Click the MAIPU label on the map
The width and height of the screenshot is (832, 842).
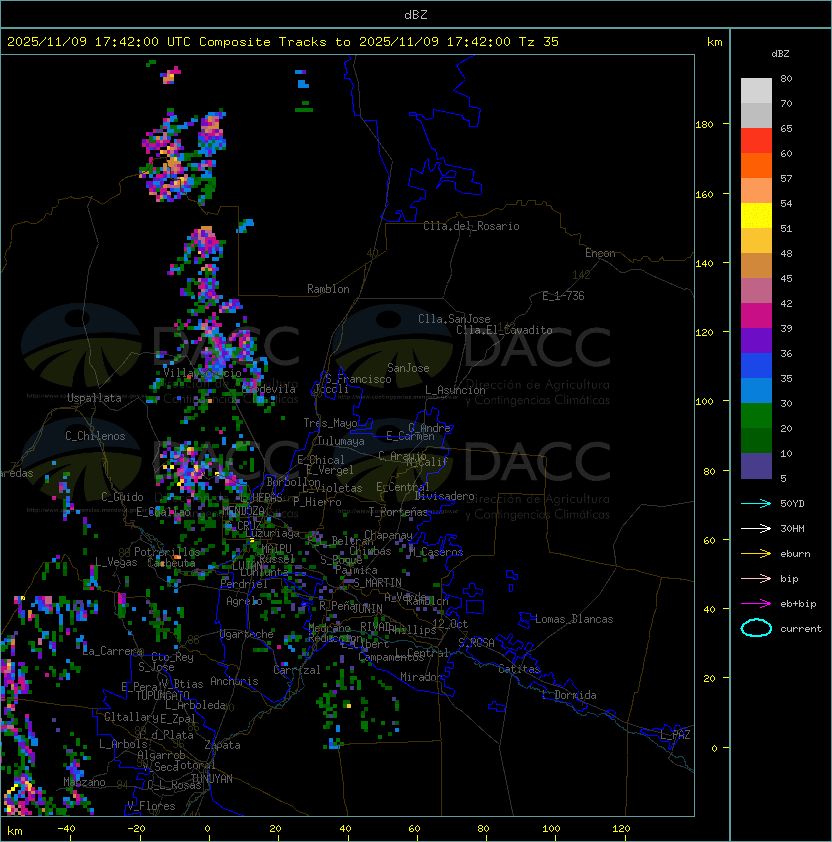276,549
